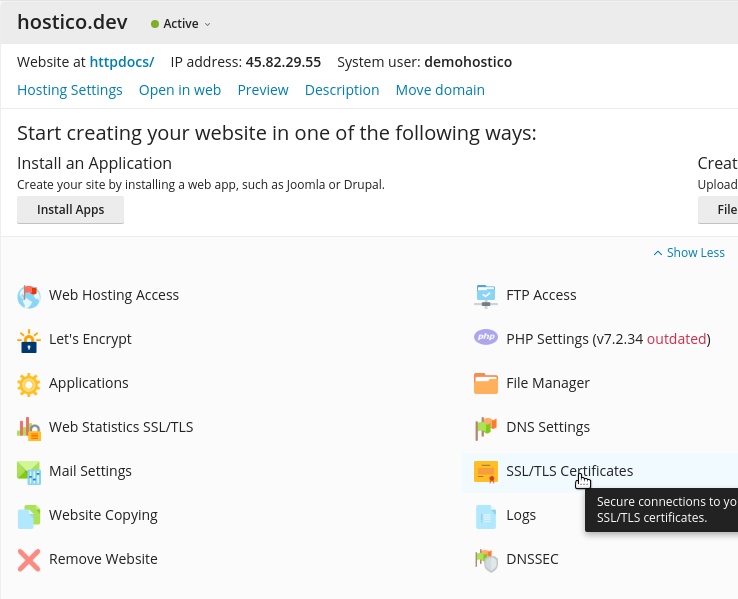Open the Hosting Settings link

pos(70,90)
